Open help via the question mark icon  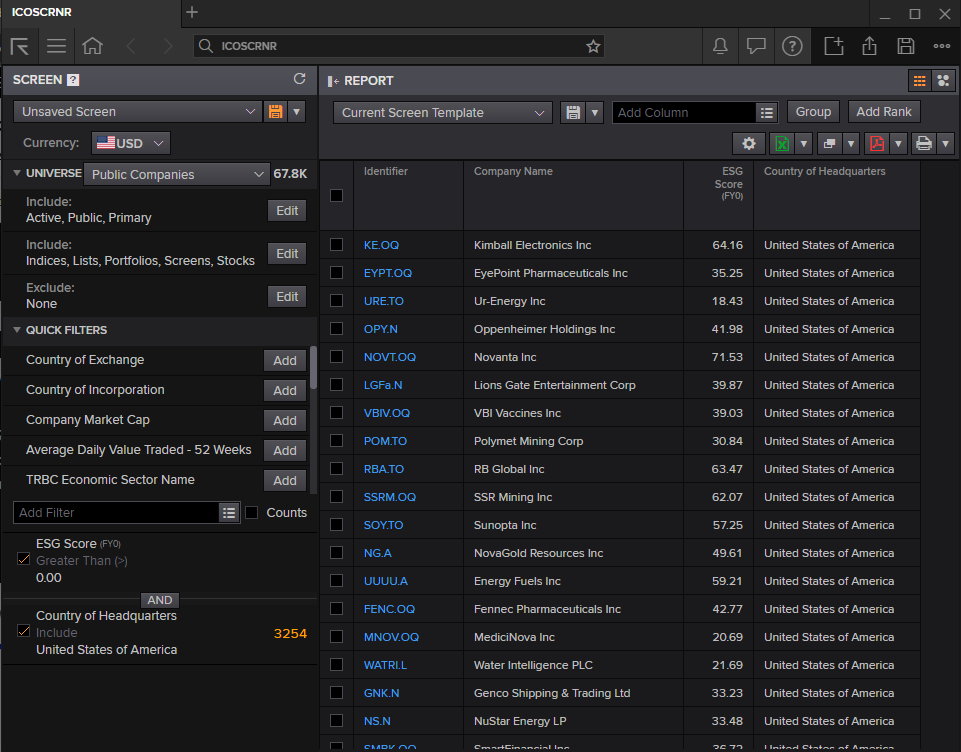point(793,46)
